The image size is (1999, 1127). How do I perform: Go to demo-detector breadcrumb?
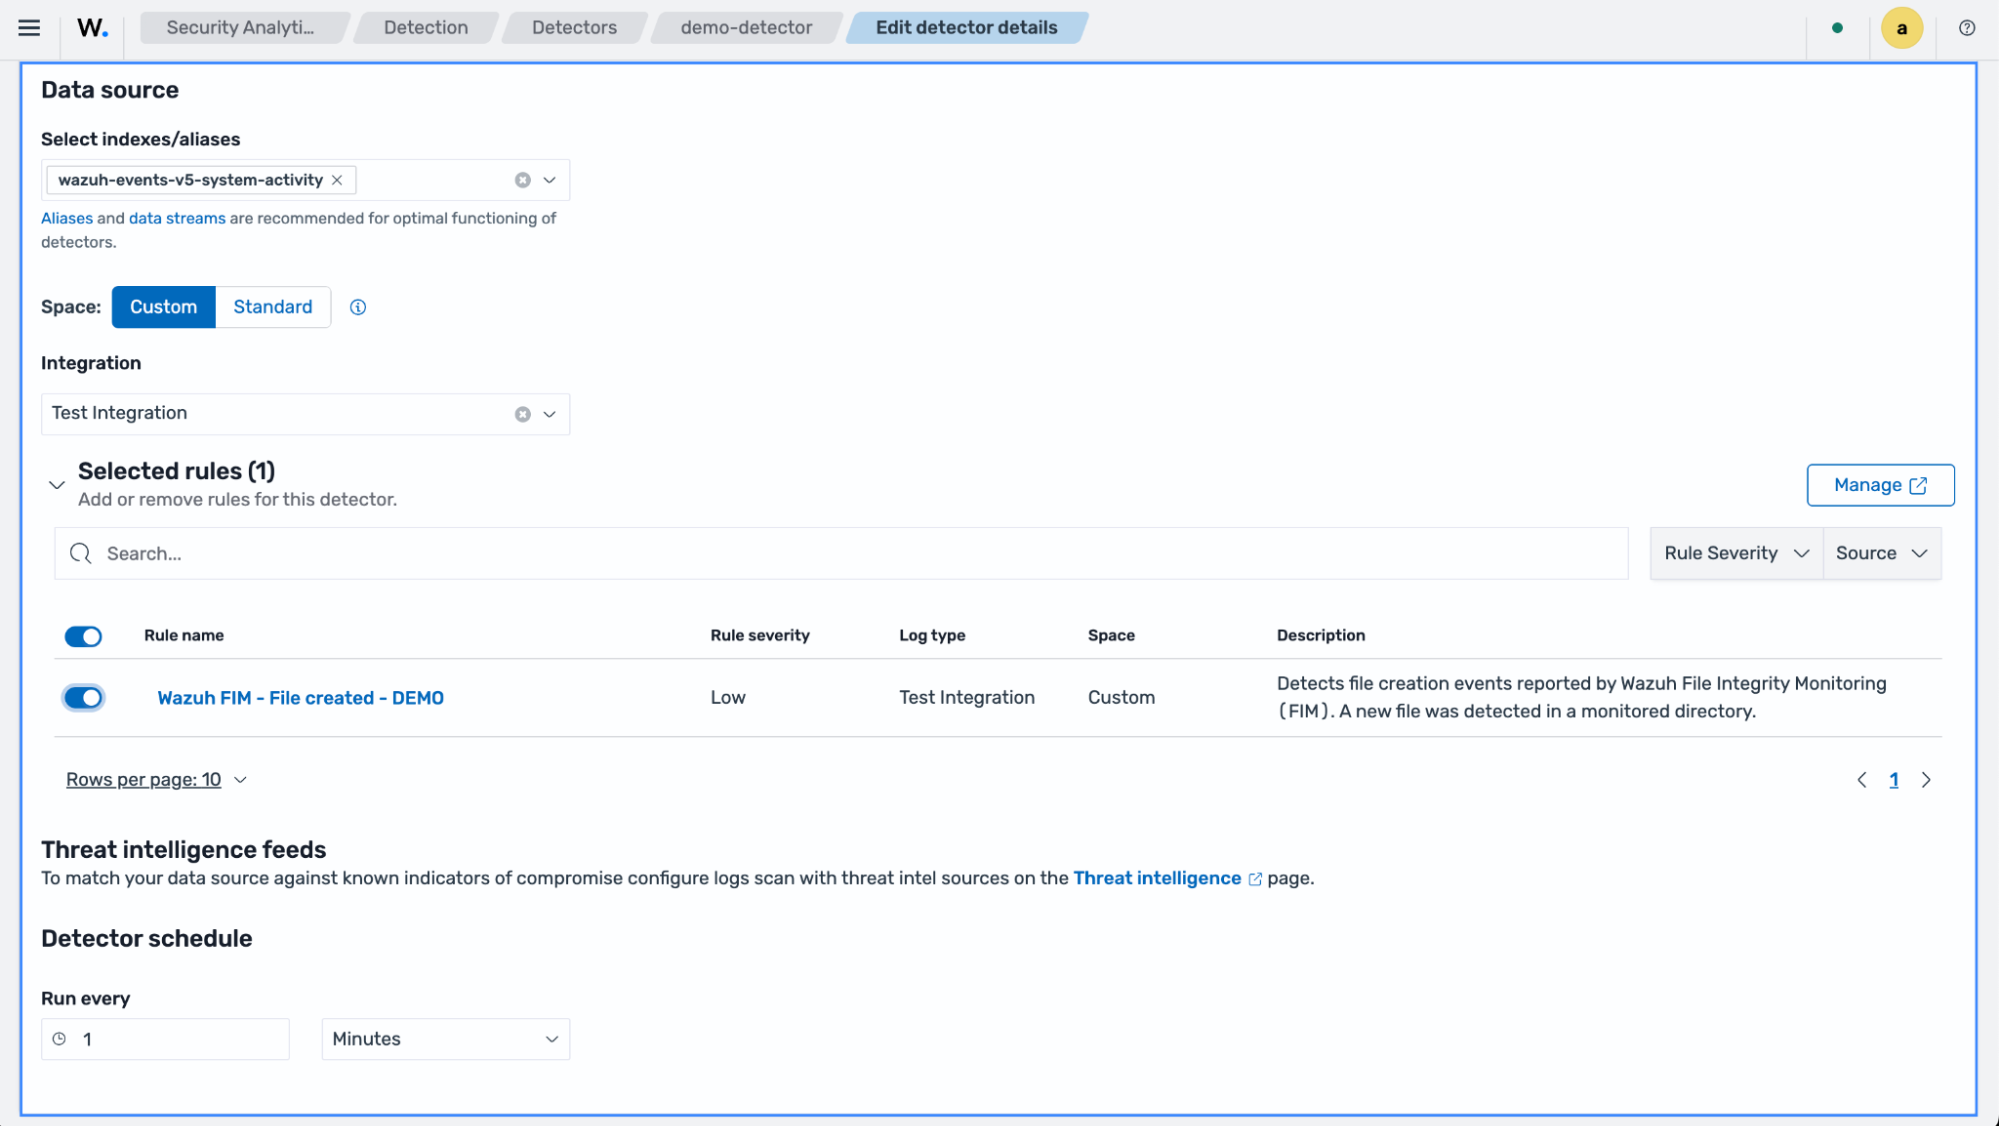[x=746, y=28]
